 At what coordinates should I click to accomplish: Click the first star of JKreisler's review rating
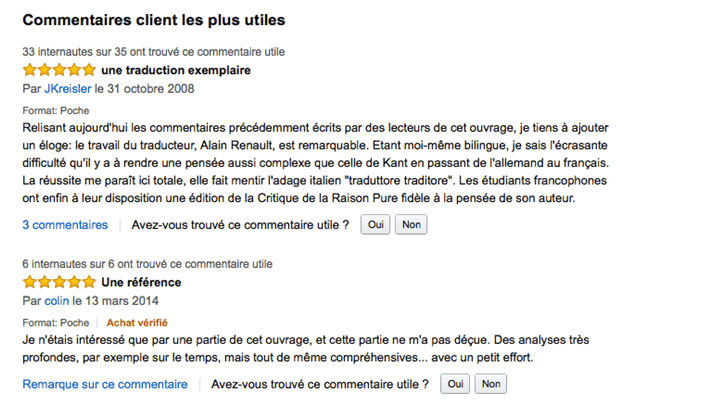(x=30, y=70)
